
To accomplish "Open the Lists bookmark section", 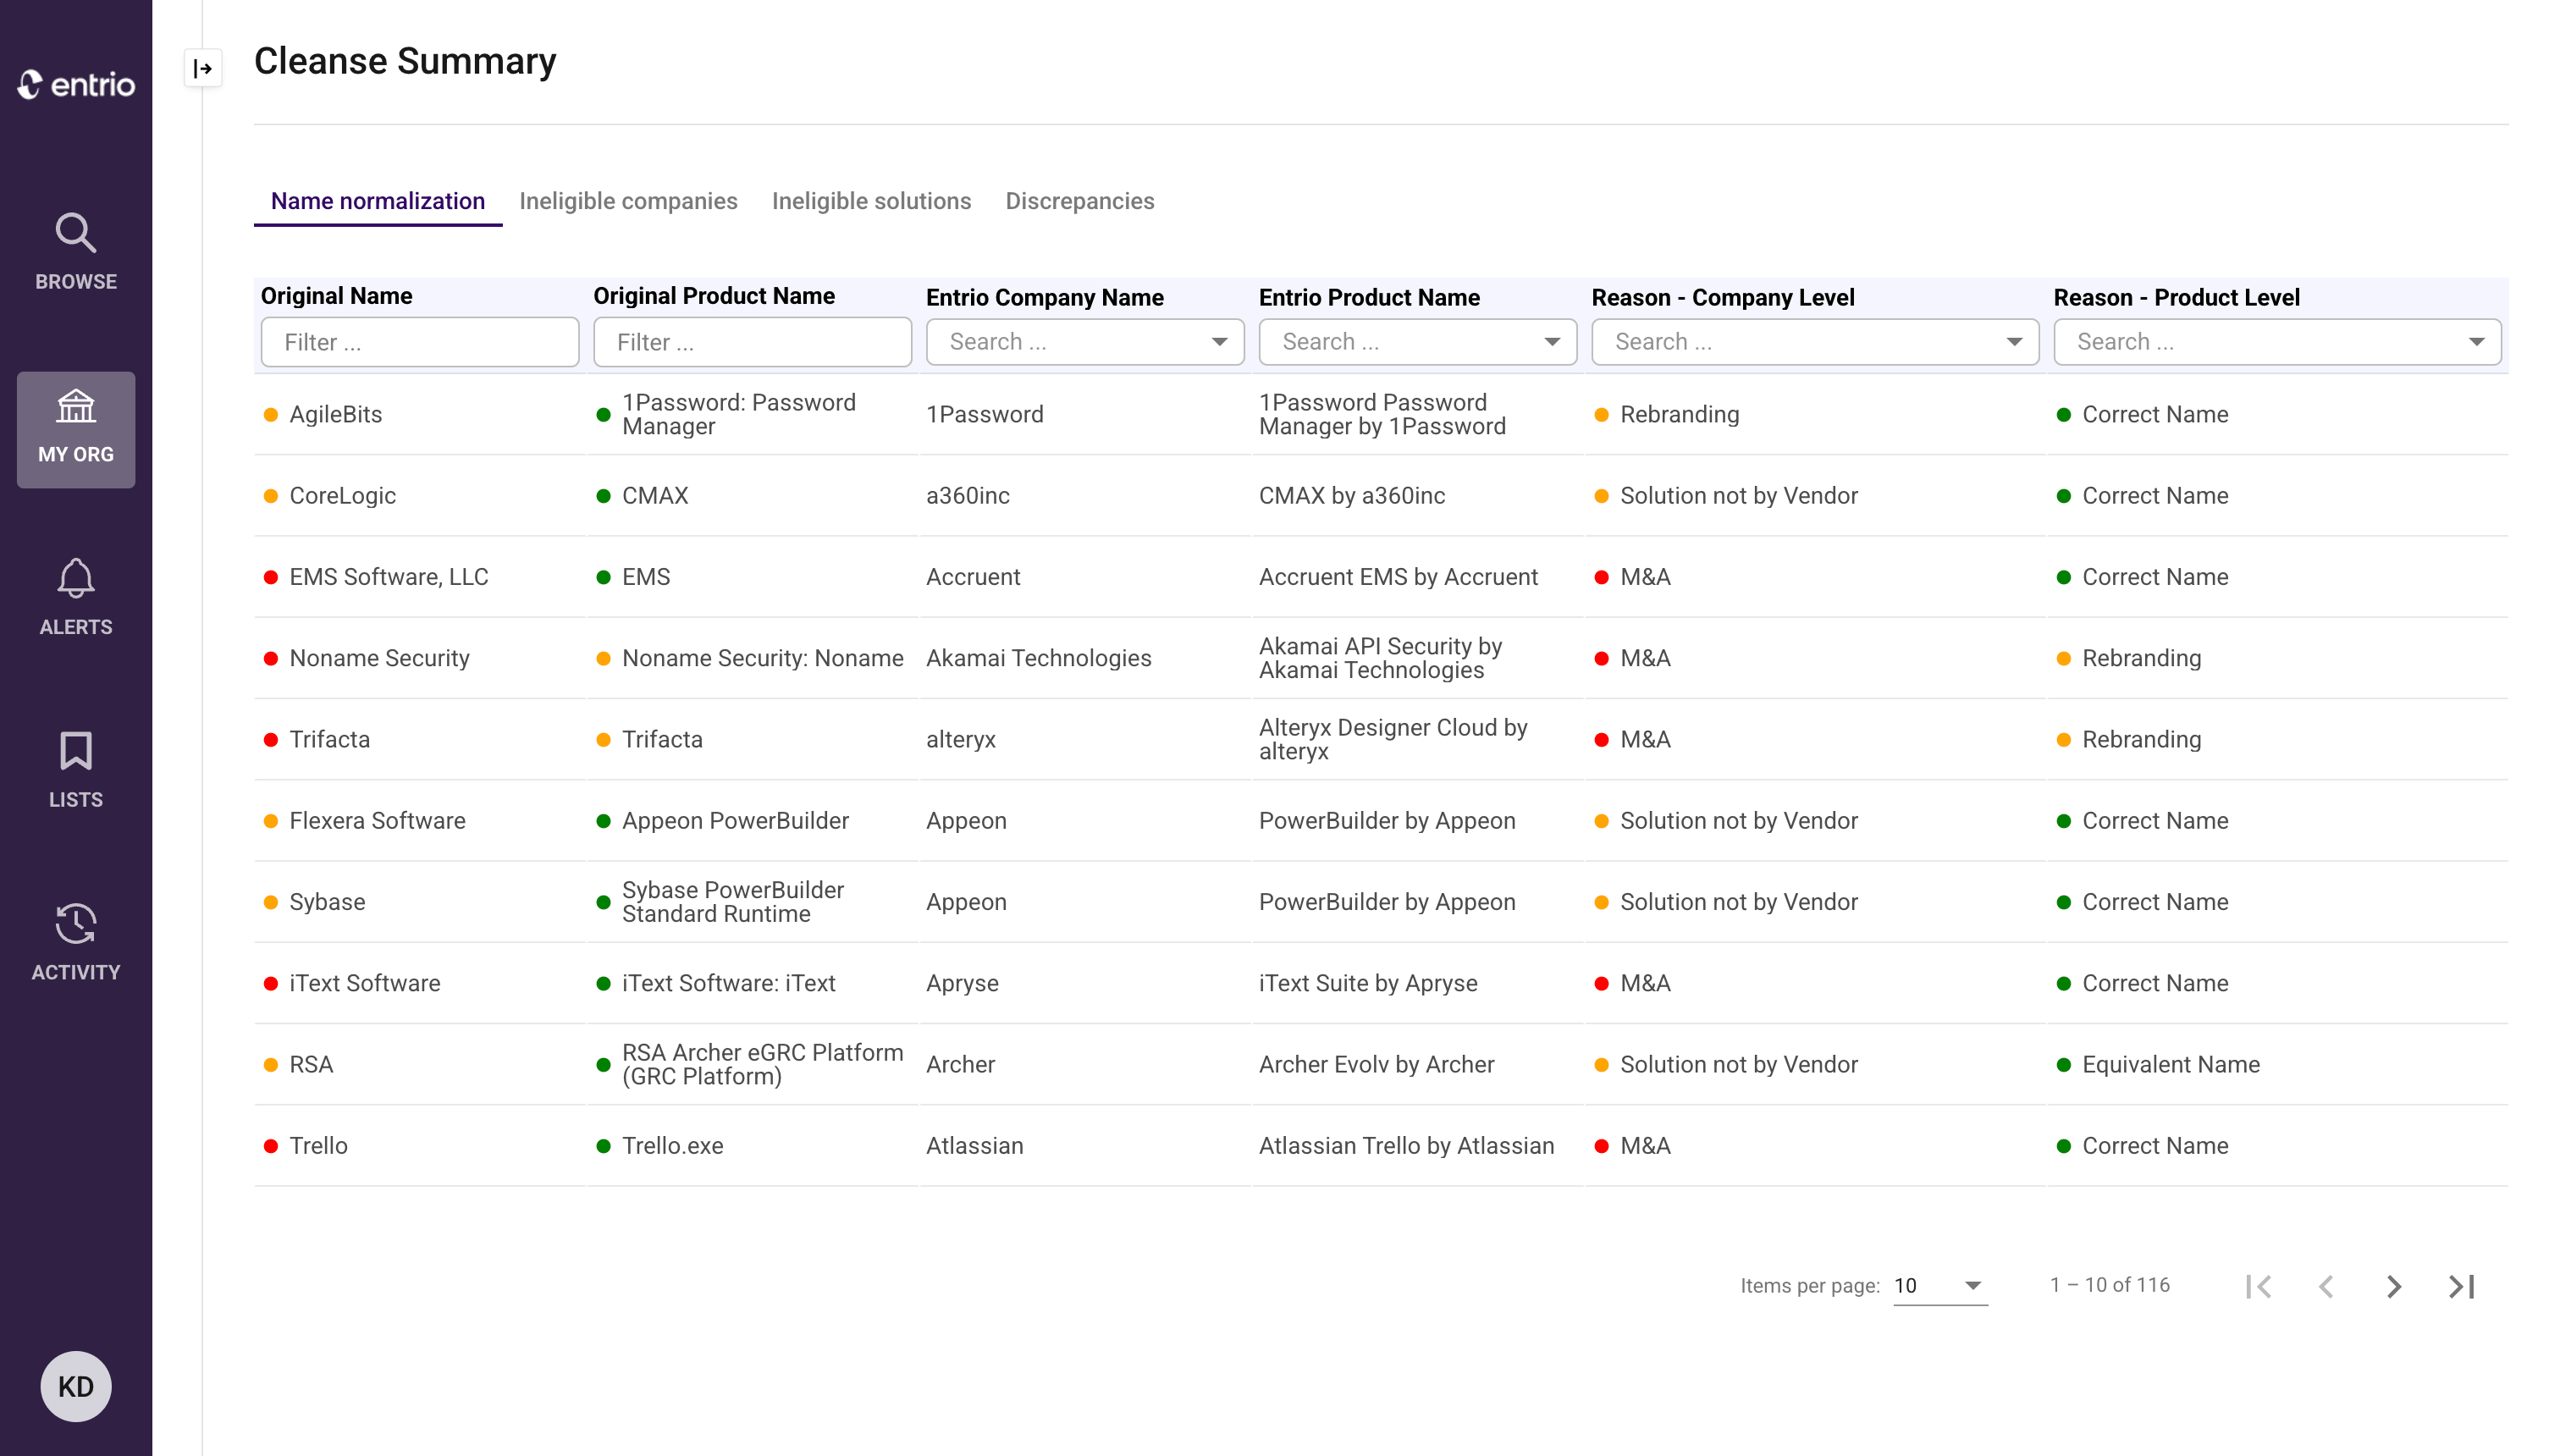I will coord(76,770).
